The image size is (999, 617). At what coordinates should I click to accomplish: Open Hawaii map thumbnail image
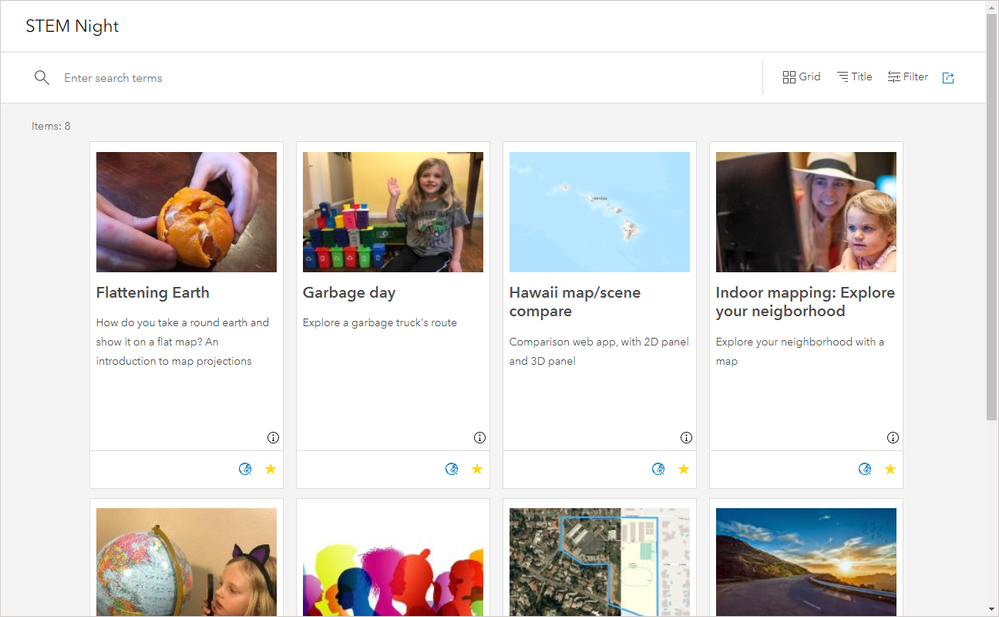point(600,212)
